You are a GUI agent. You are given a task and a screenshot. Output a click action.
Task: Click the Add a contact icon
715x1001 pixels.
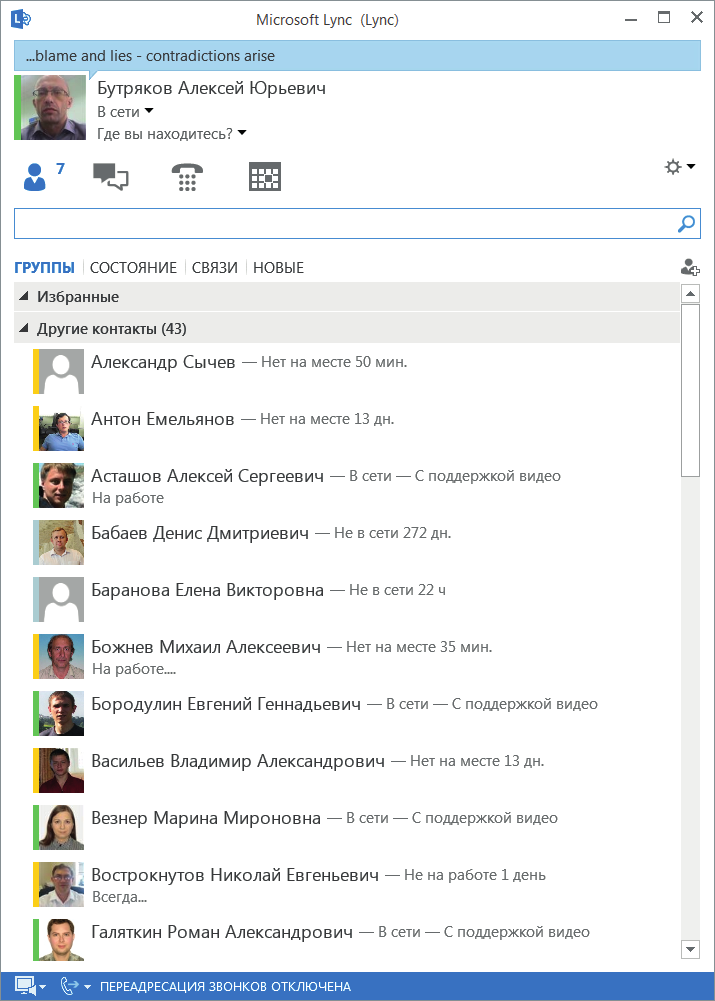690,267
